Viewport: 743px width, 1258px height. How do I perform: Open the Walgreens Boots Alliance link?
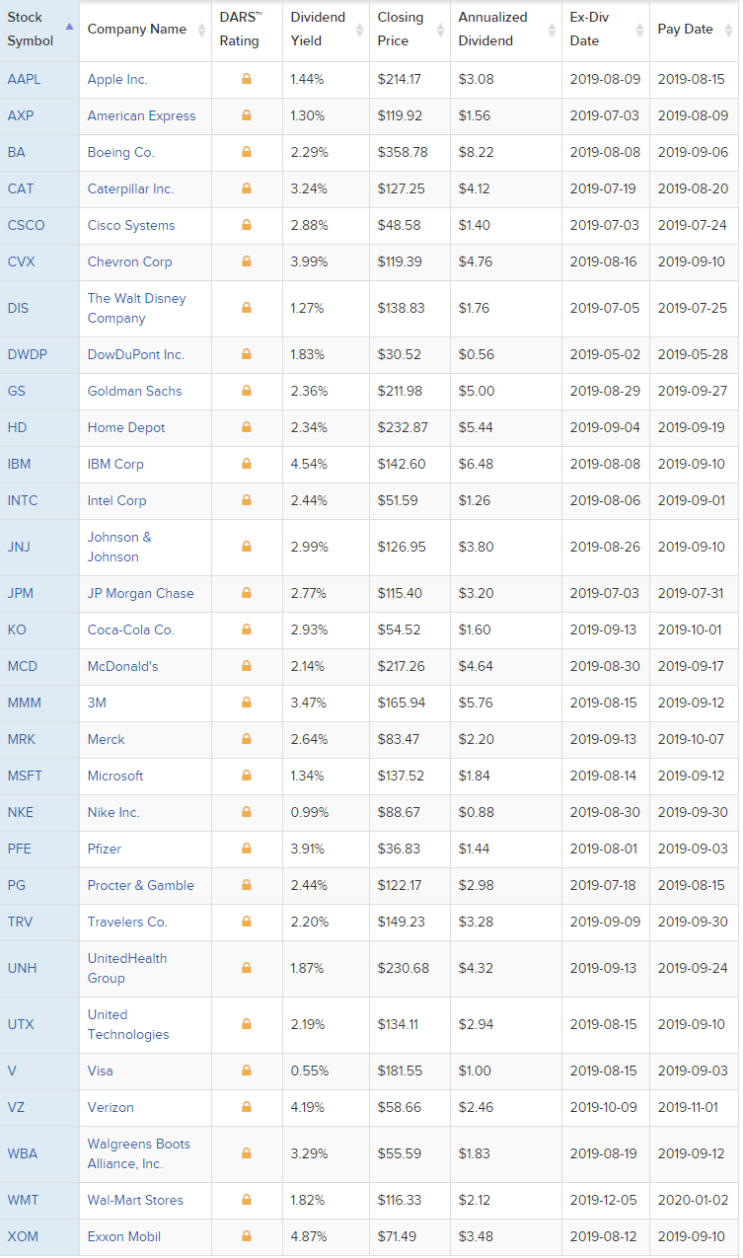(x=139, y=1154)
